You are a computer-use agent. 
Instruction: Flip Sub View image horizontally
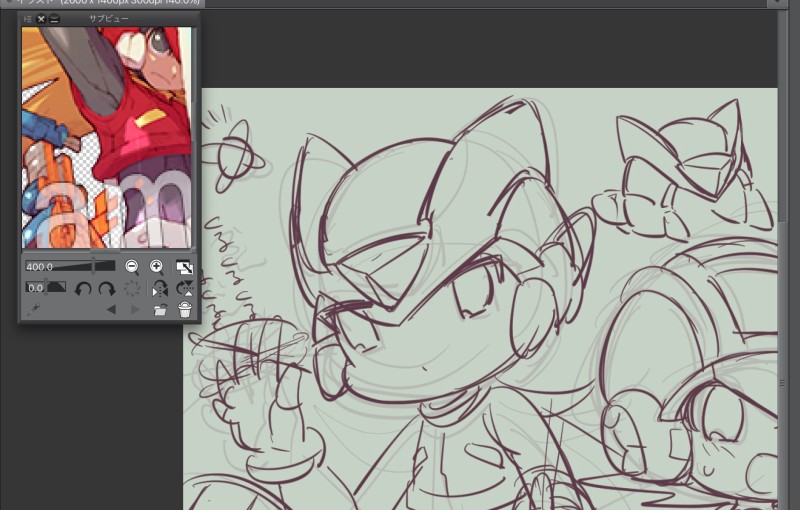tap(160, 289)
